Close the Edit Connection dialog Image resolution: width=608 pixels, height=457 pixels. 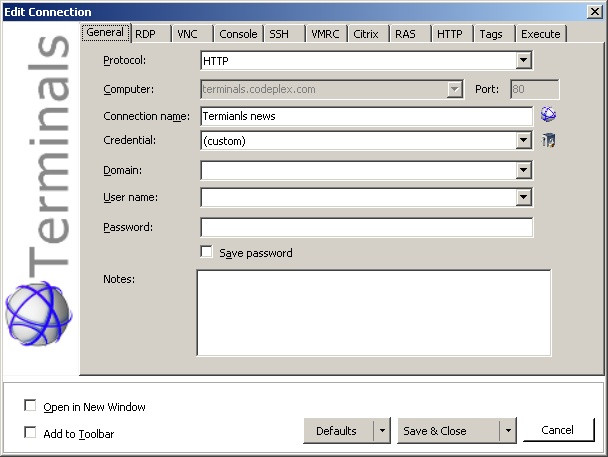pyautogui.click(x=594, y=12)
